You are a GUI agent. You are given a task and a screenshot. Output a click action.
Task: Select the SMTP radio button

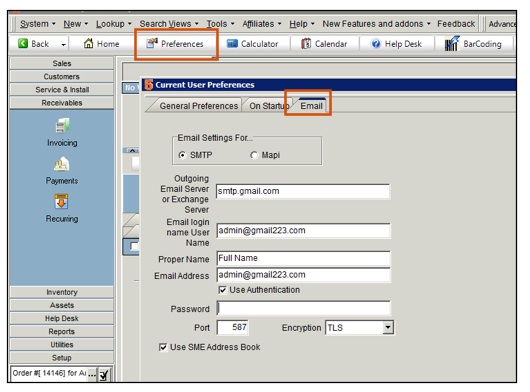point(182,155)
